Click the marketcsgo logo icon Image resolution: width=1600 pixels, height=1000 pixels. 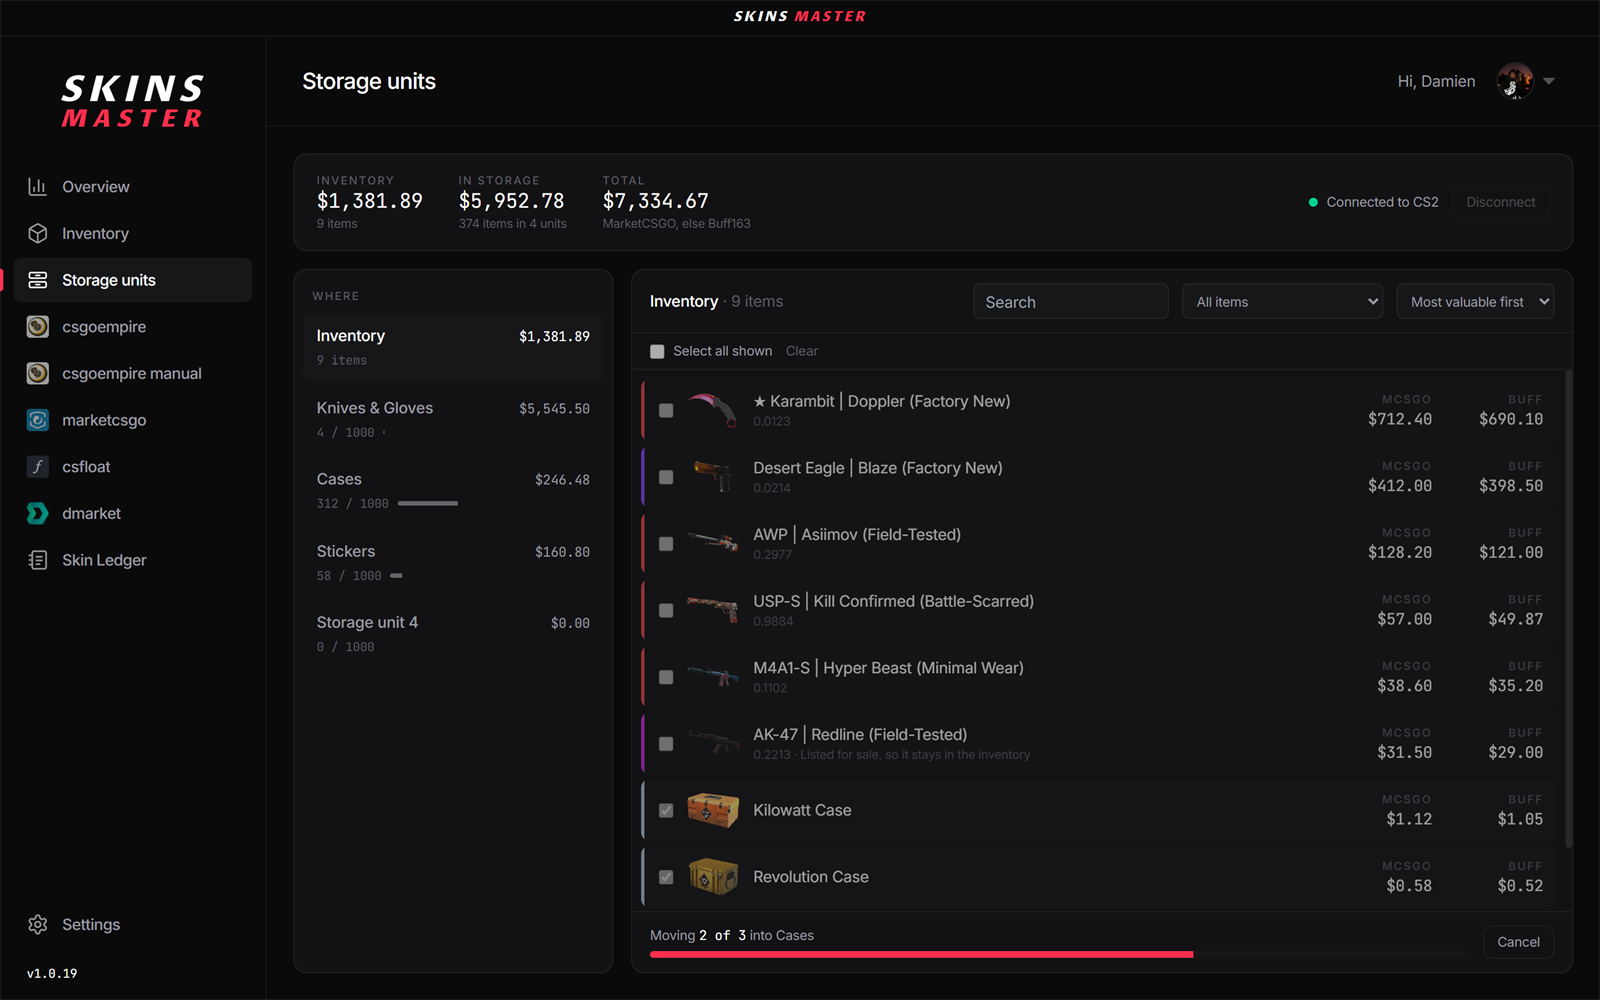pyautogui.click(x=38, y=420)
